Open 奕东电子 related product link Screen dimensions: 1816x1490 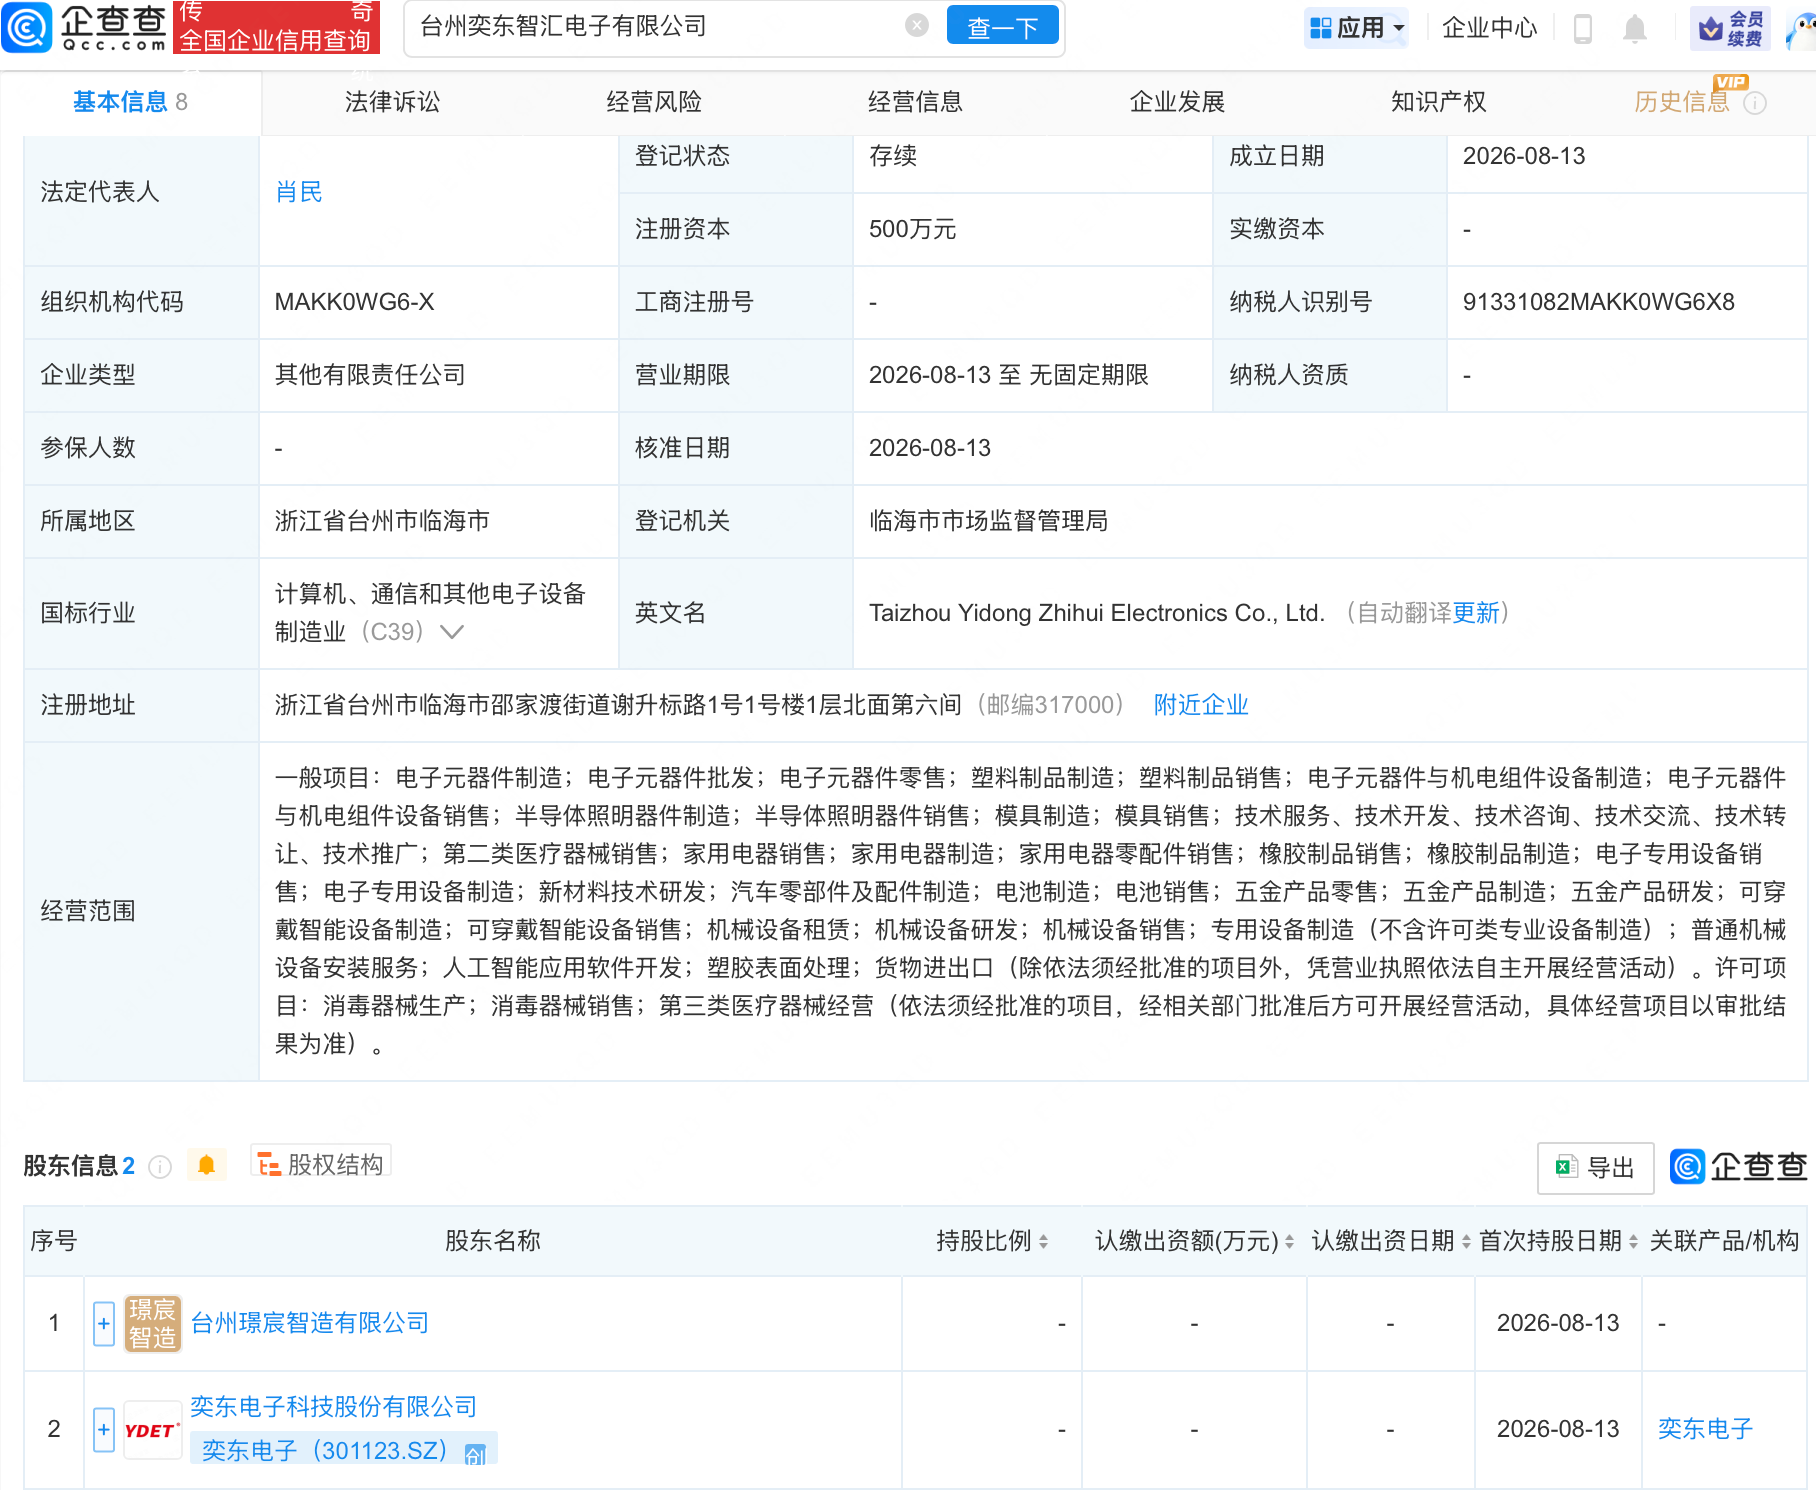(x=1705, y=1429)
